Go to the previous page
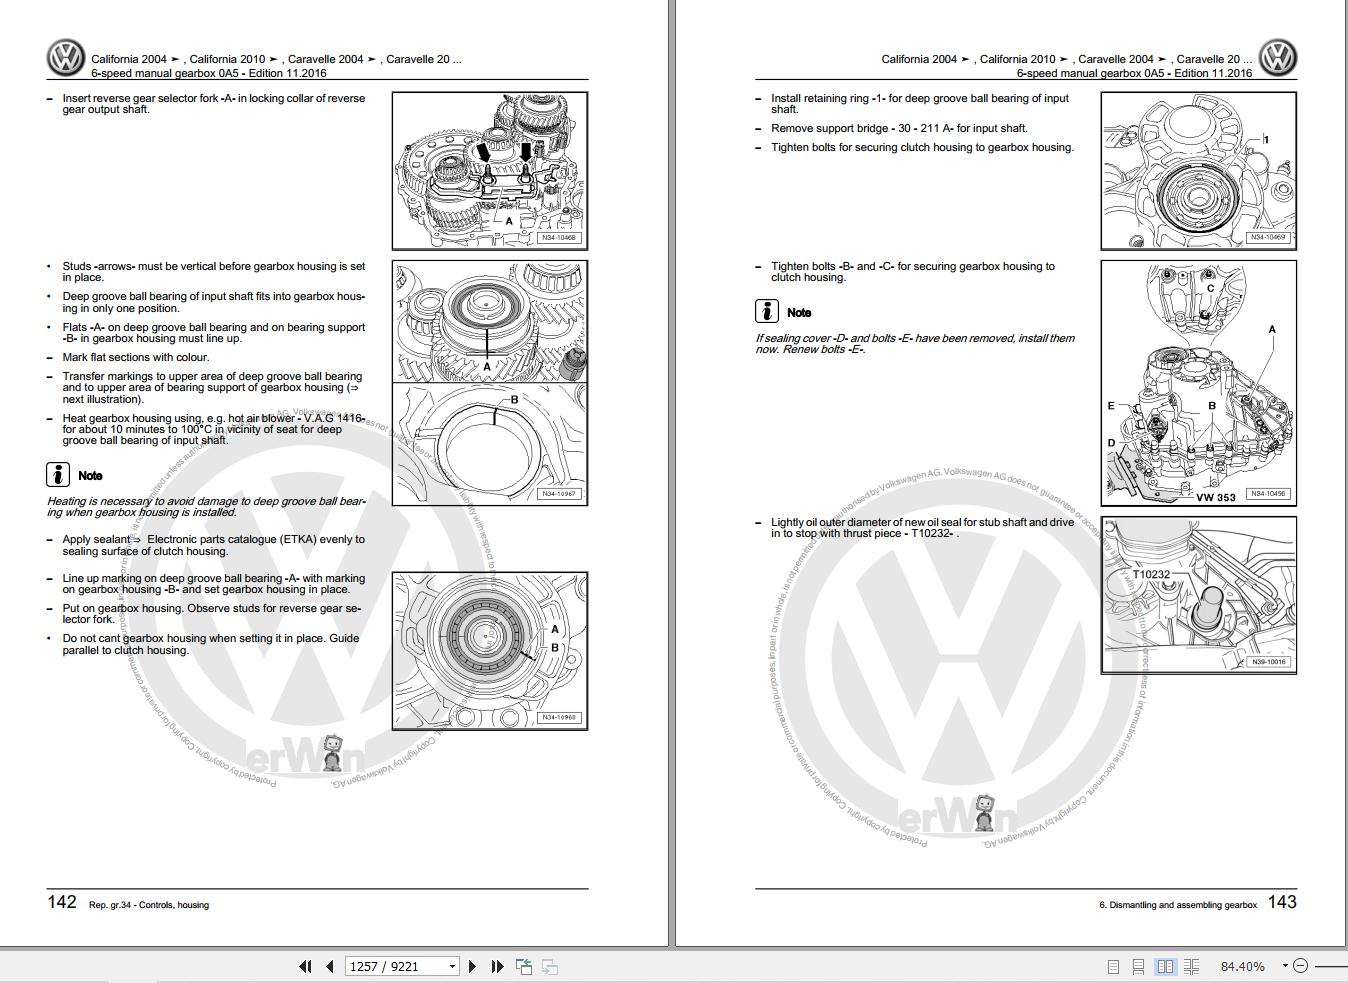This screenshot has width=1348, height=983. 329,966
